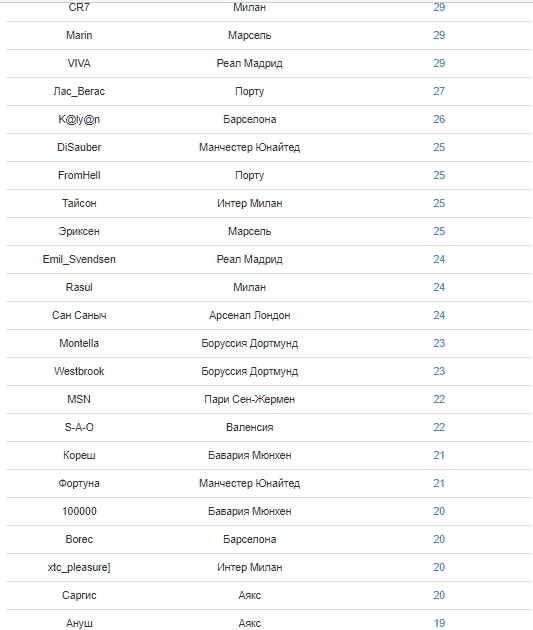533x630 pixels.
Task: Click the VIVA player name
Action: pyautogui.click(x=79, y=63)
